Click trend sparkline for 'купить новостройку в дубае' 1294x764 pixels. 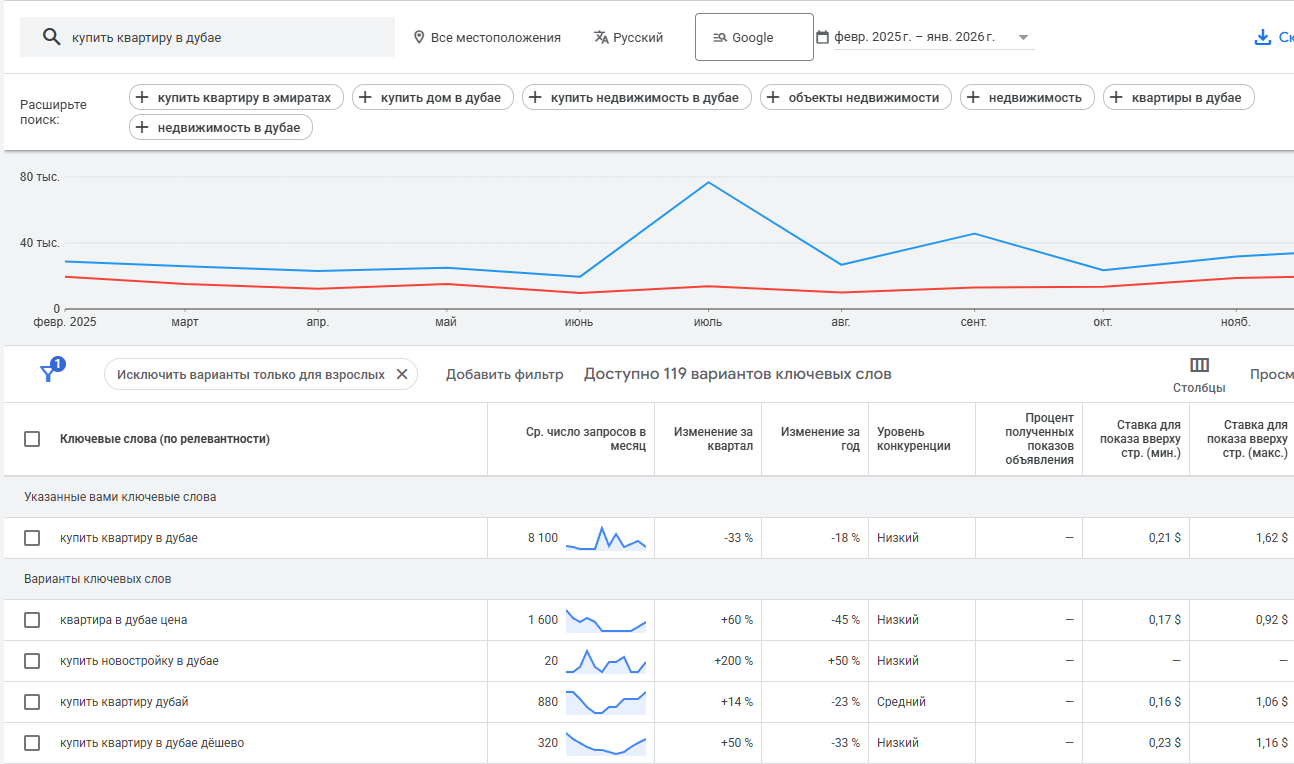point(606,661)
